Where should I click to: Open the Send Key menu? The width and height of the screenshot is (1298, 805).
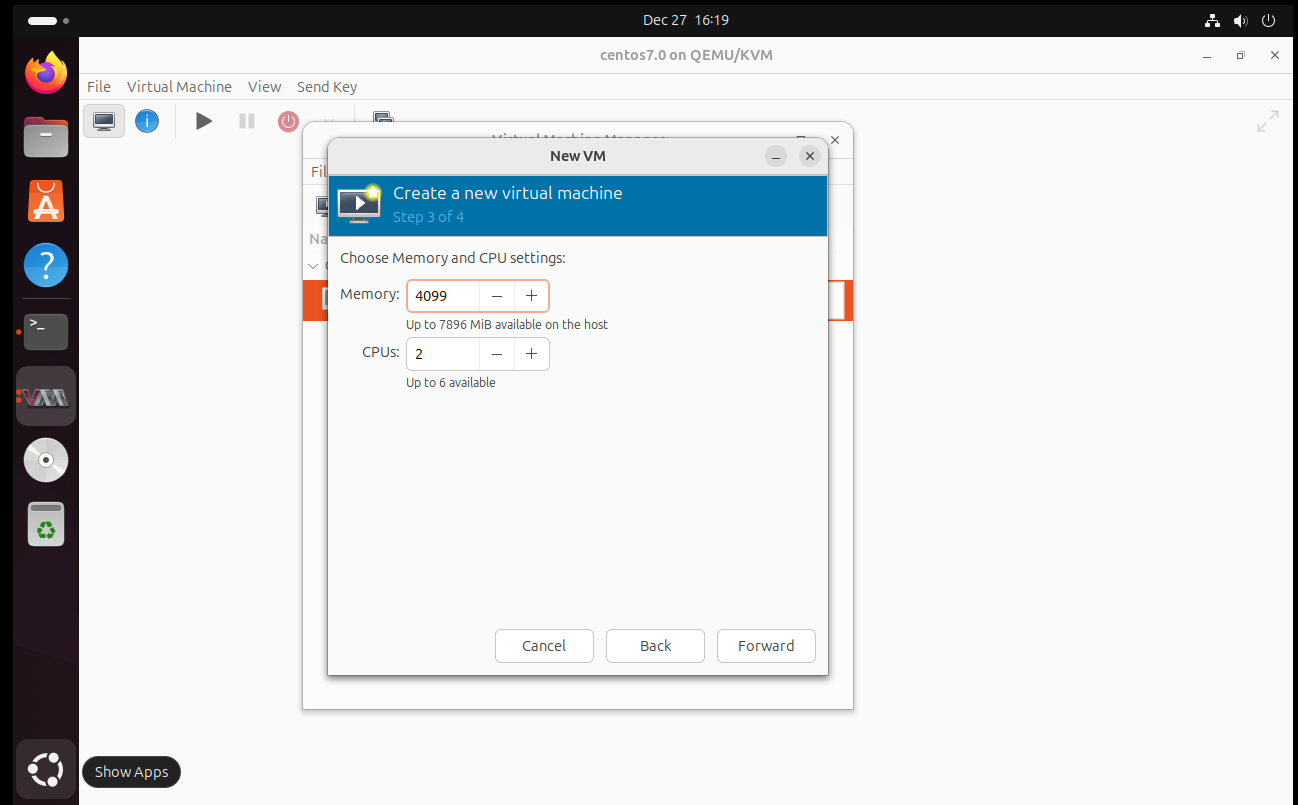click(327, 87)
